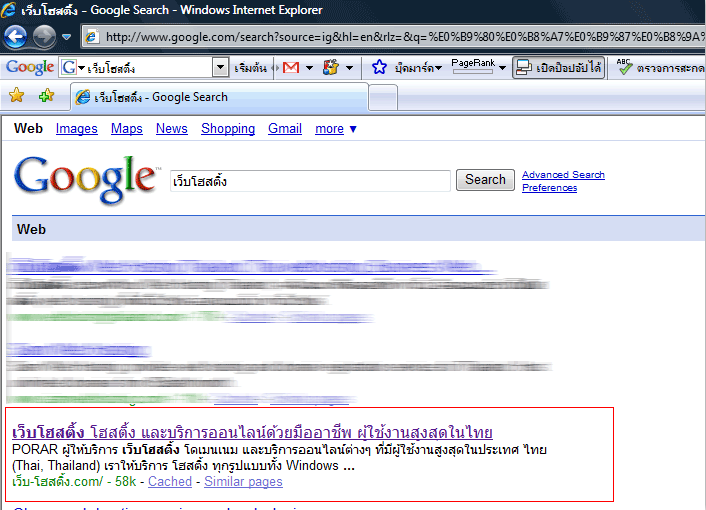Image resolution: width=706 pixels, height=510 pixels.
Task: Click the Add to Favorites star-plus icon
Action: coord(46,95)
